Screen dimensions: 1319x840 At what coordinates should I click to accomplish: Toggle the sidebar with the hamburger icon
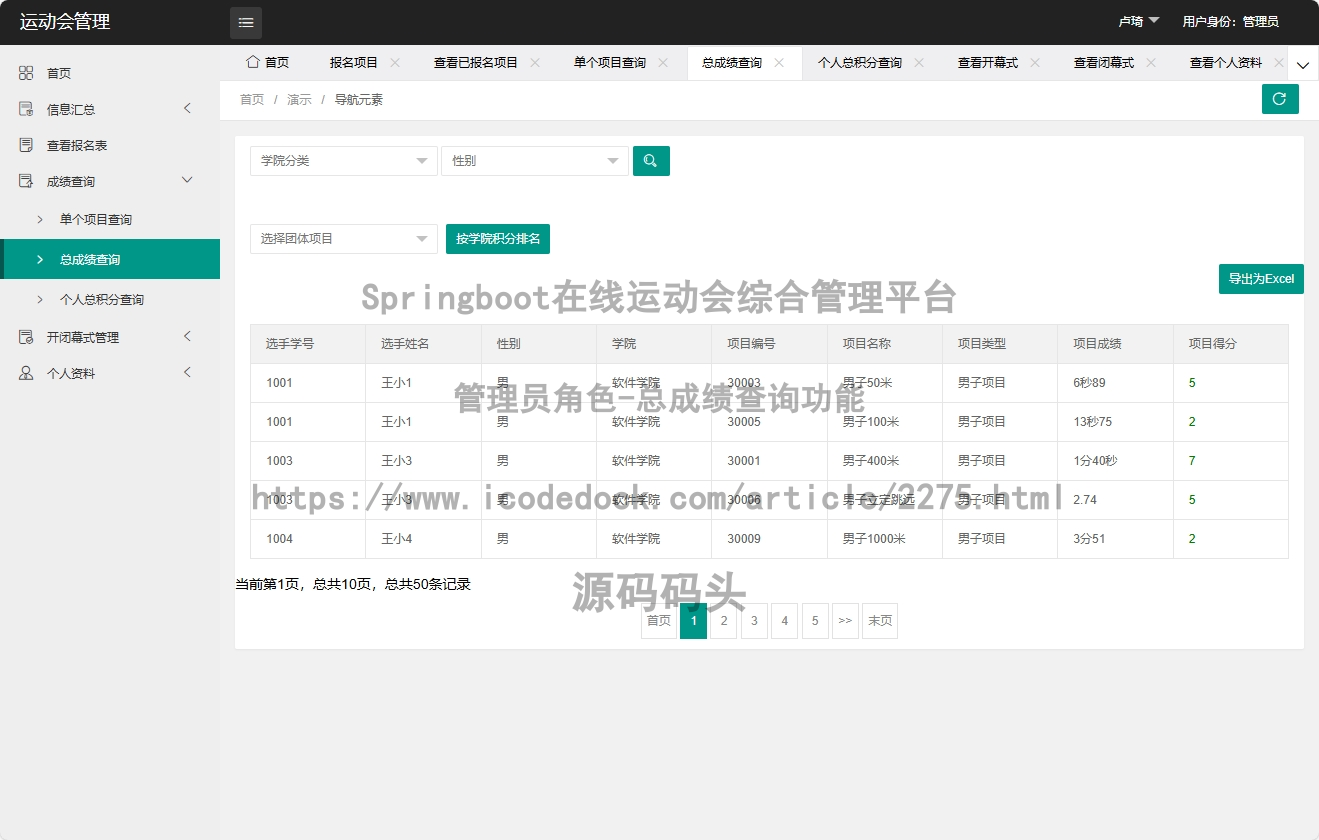coord(246,22)
